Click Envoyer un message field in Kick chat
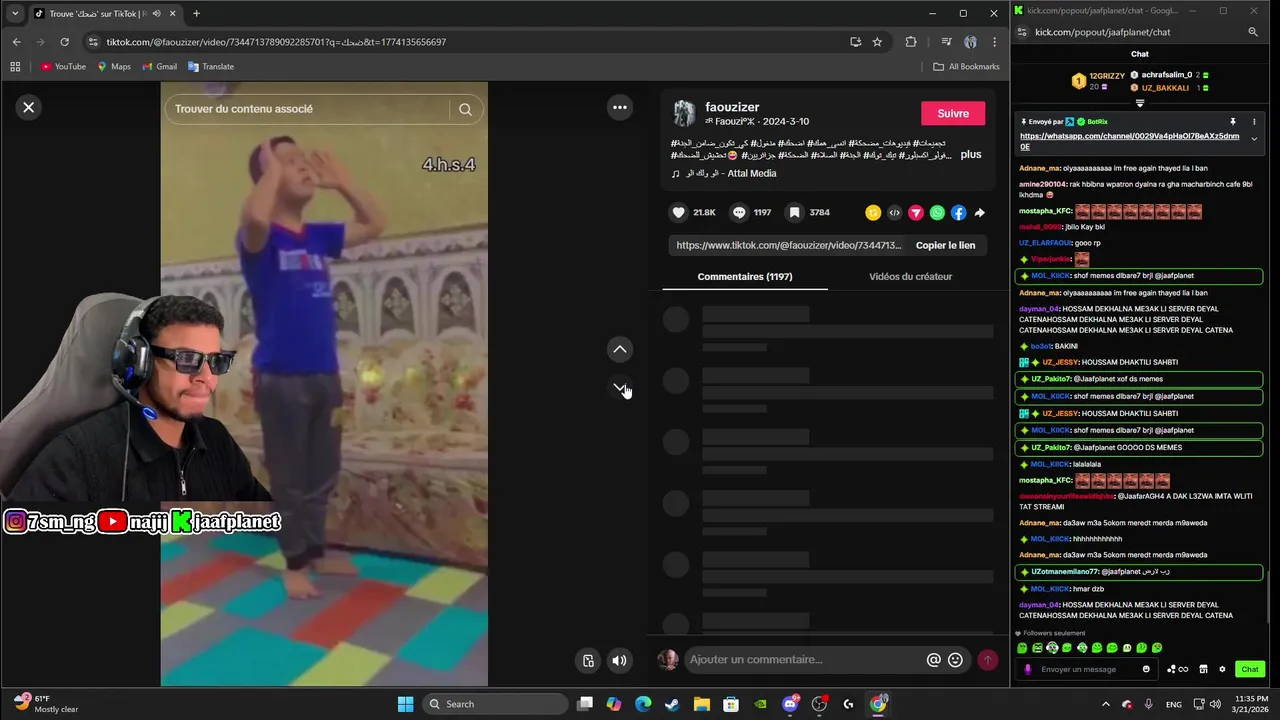 (x=1085, y=669)
